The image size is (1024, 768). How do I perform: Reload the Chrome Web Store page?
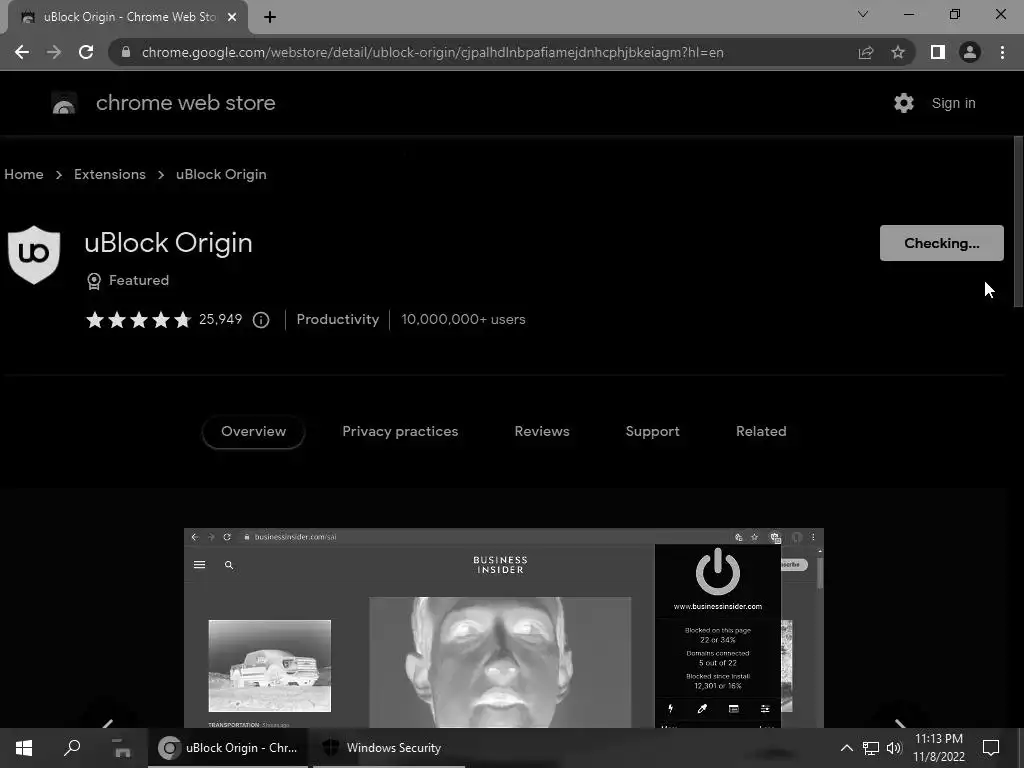coord(86,52)
